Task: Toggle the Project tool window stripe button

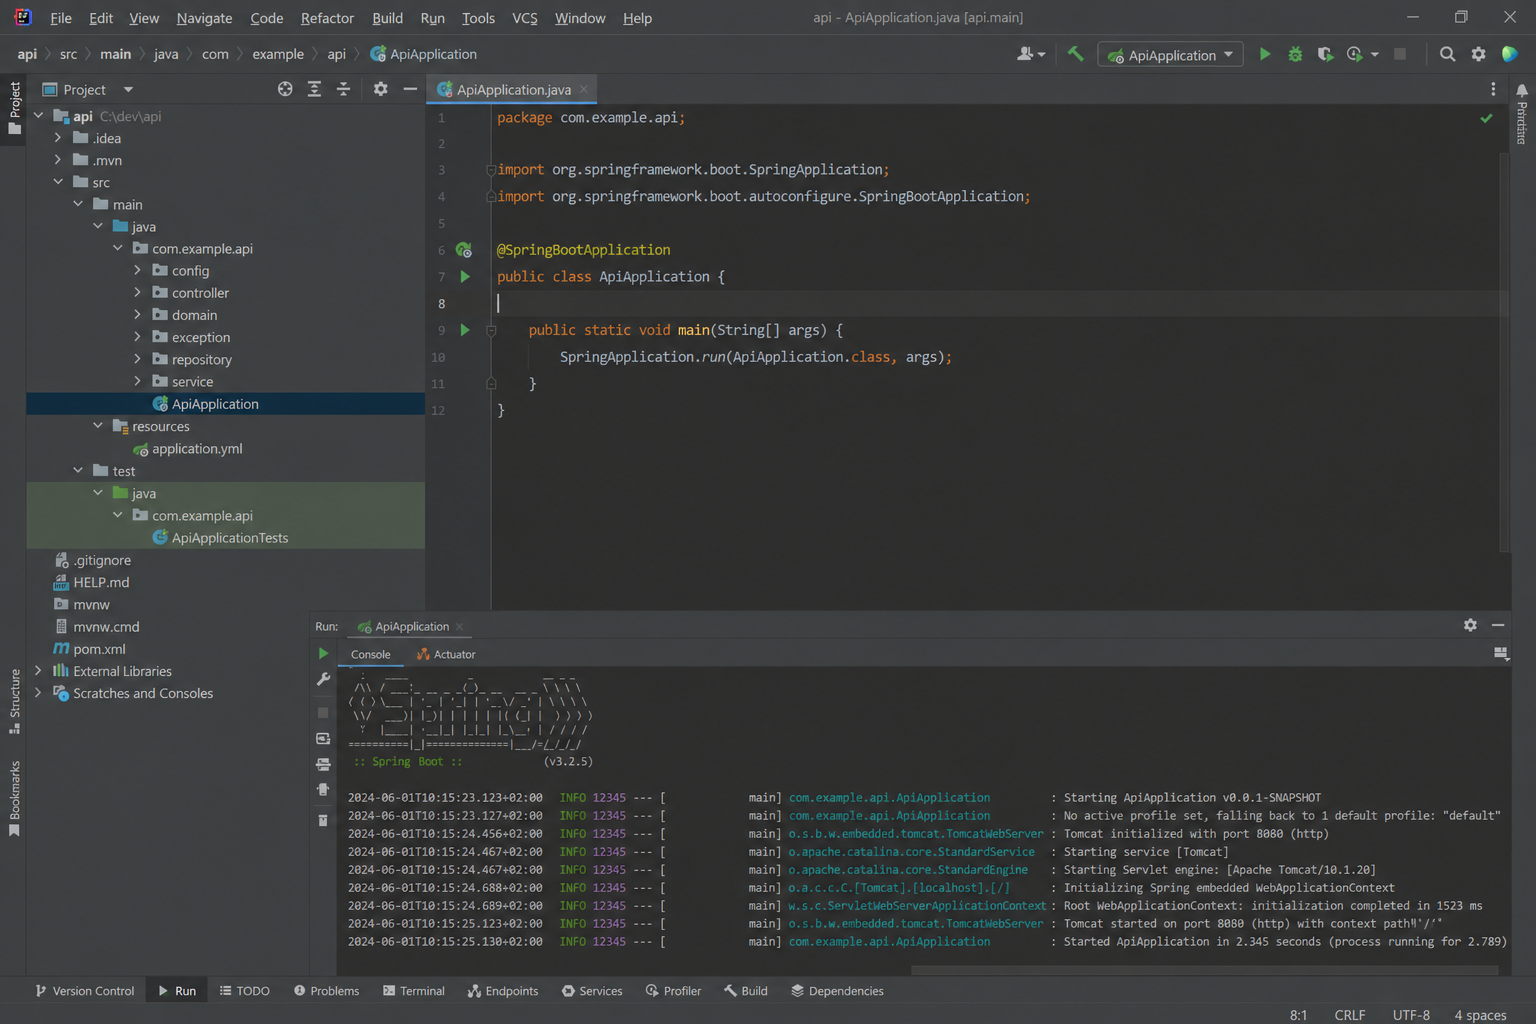Action: 14,108
